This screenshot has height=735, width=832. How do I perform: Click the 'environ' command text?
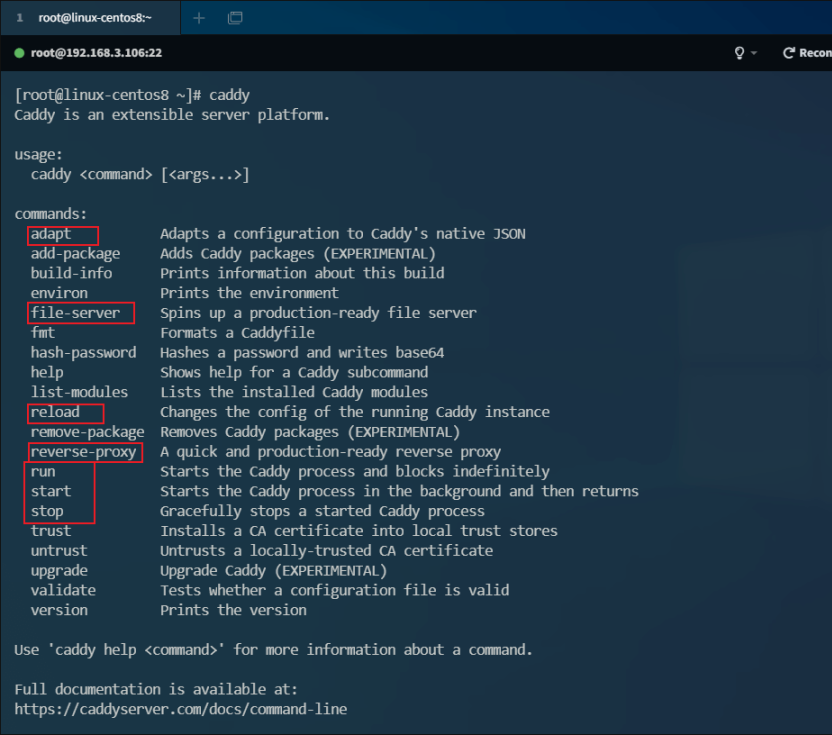pyautogui.click(x=59, y=293)
